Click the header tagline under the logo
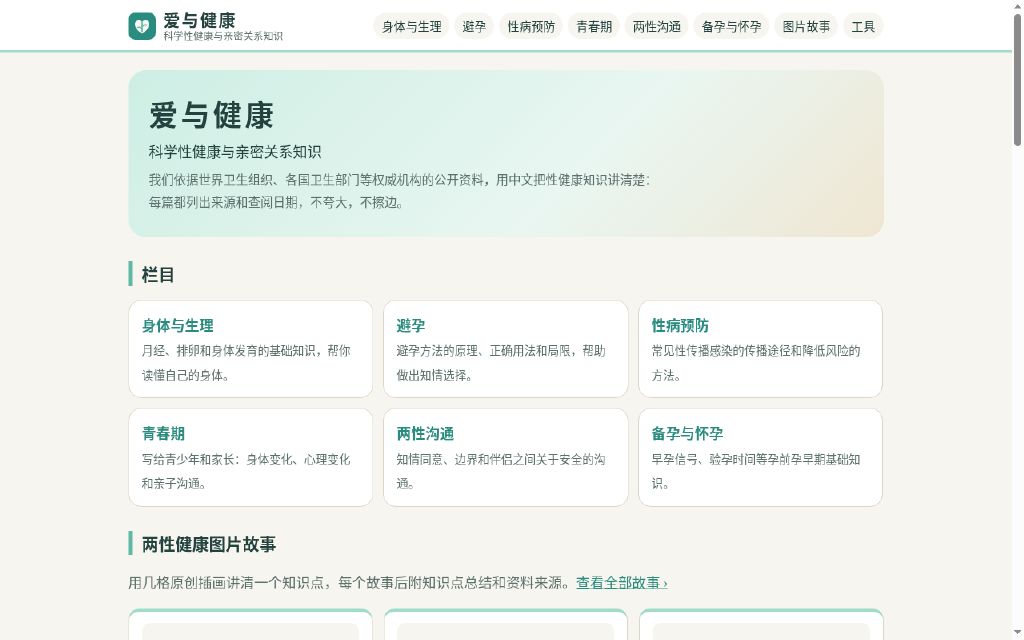The image size is (1024, 640). tap(223, 36)
